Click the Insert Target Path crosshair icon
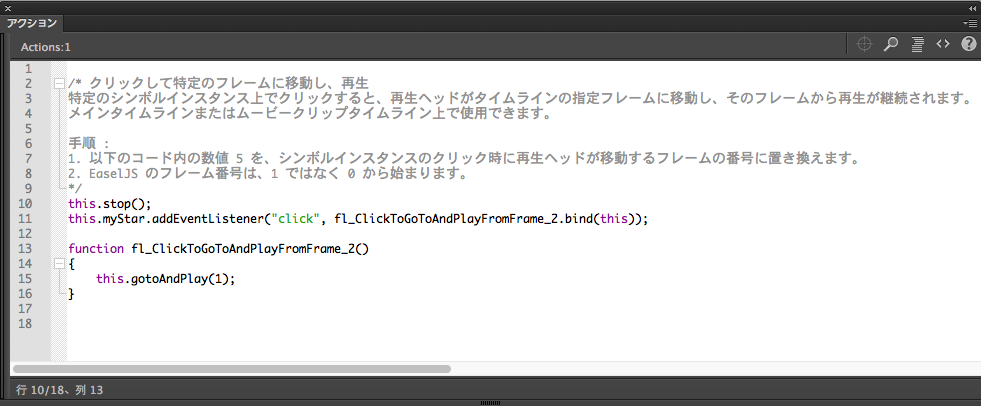Screen dimensions: 981x406 tap(864, 44)
